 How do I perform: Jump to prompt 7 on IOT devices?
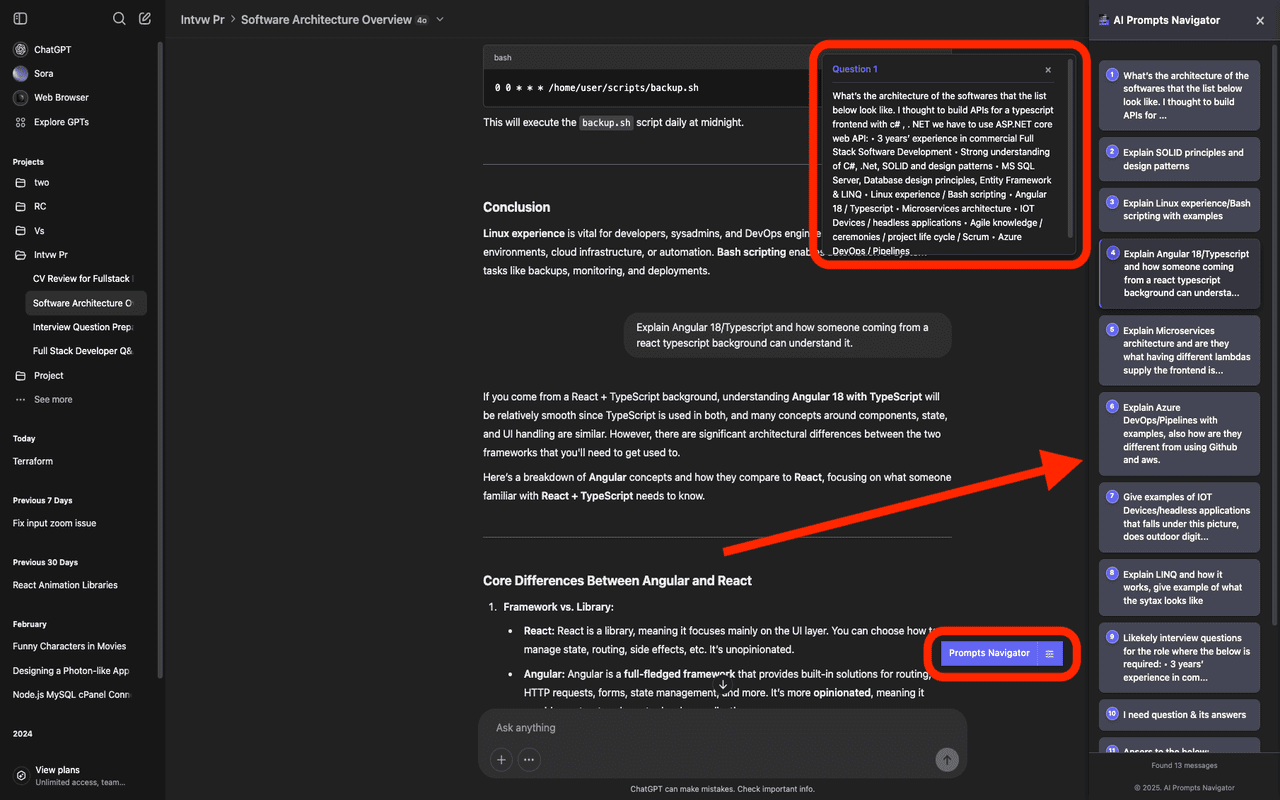1179,517
